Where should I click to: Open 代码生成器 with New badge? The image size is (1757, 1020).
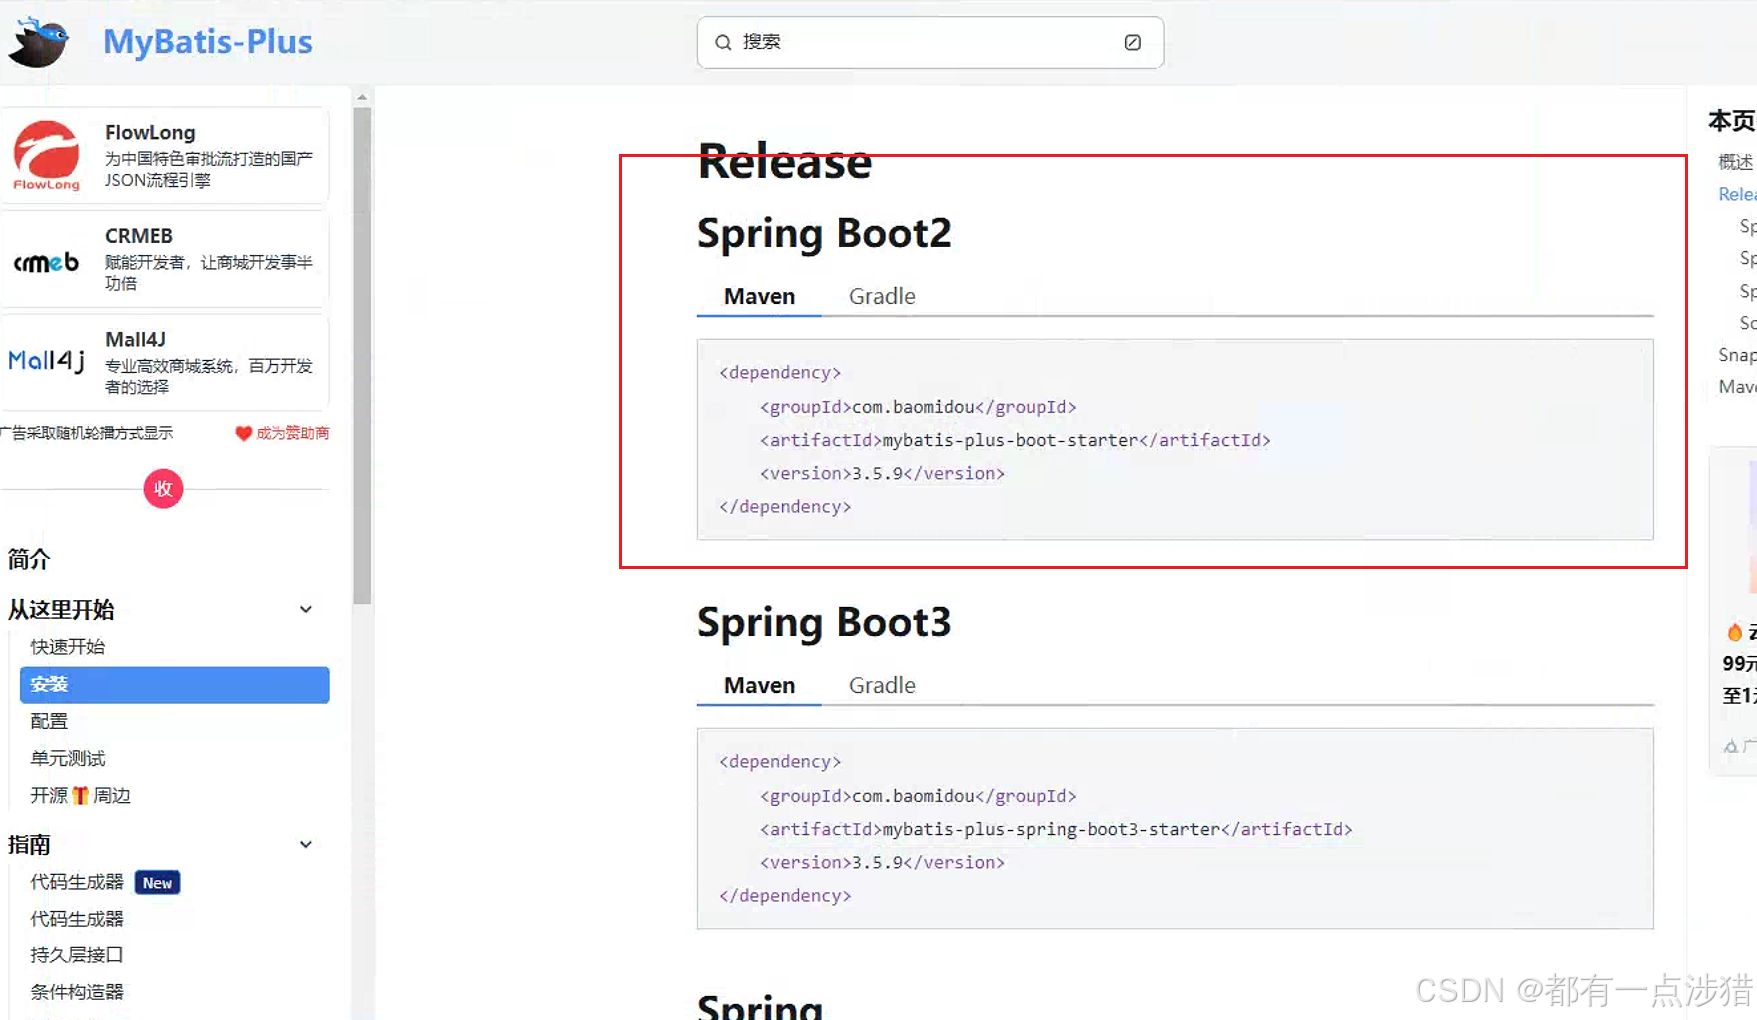pyautogui.click(x=105, y=882)
